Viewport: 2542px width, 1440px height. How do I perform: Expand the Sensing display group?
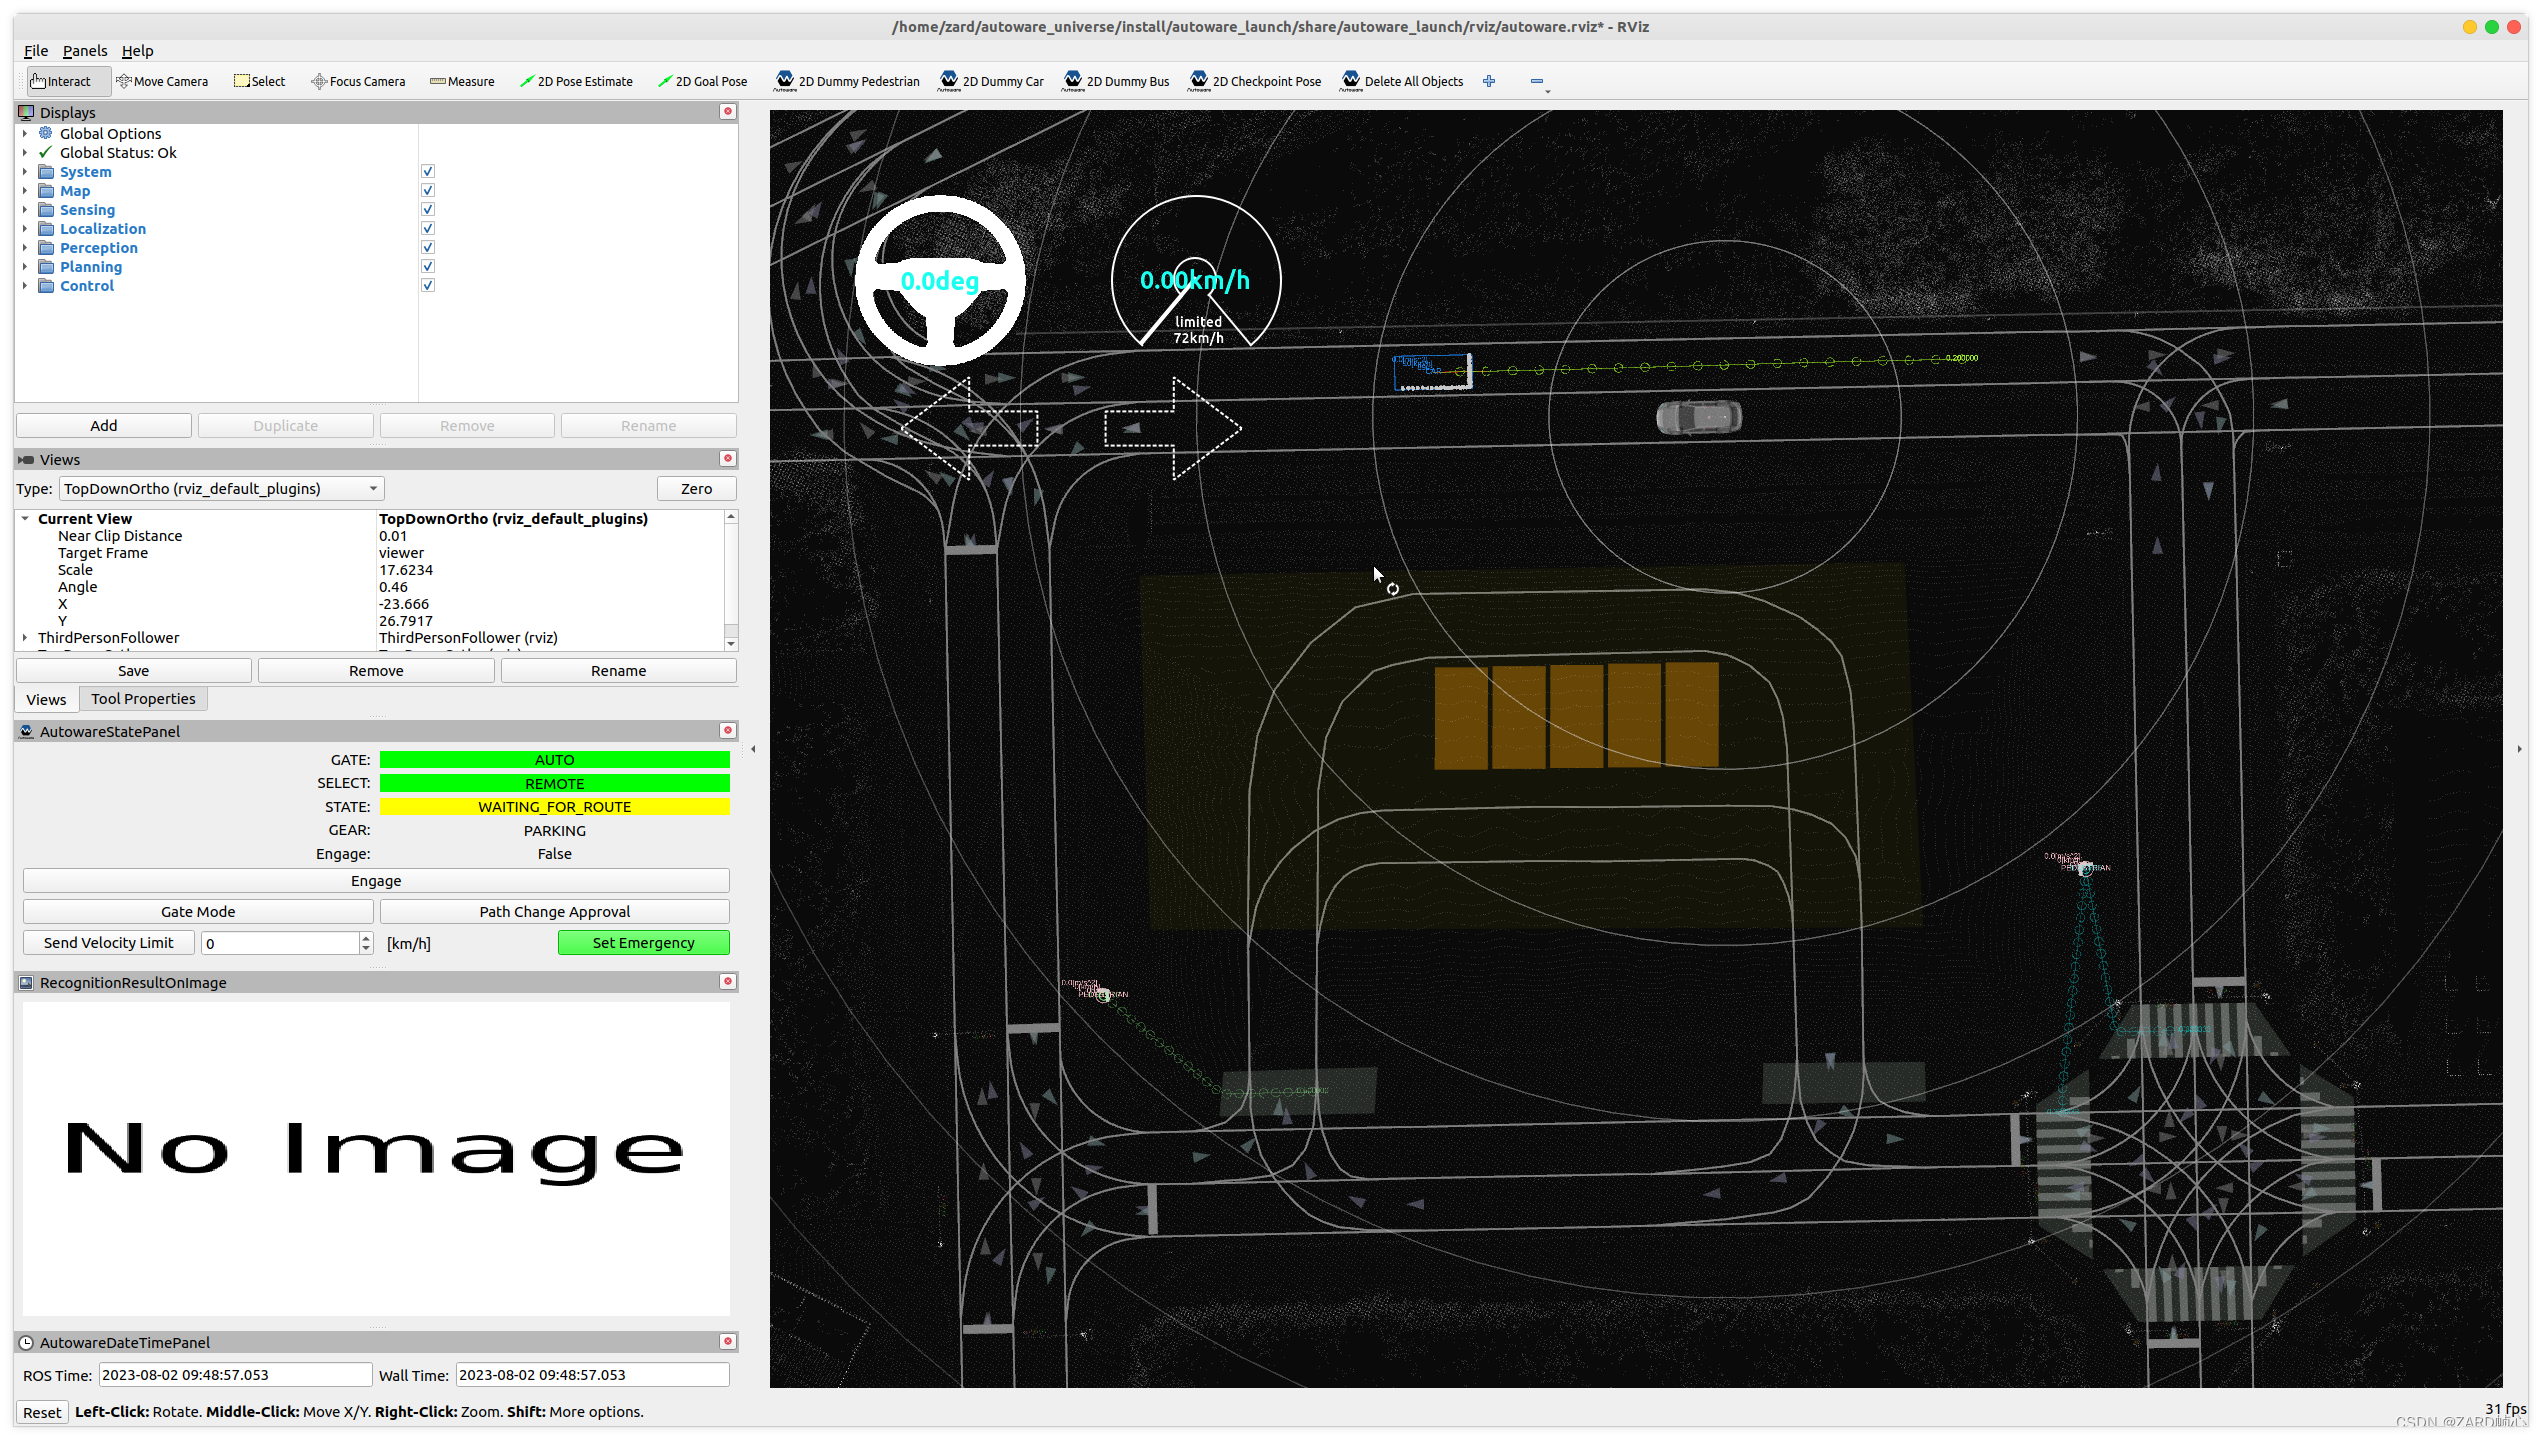25,210
